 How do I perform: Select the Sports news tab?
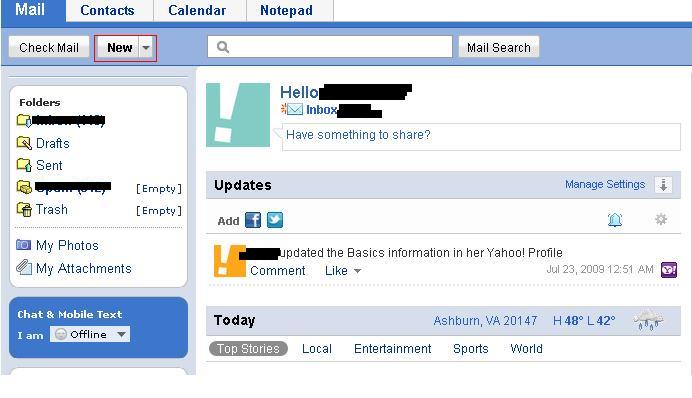471,349
